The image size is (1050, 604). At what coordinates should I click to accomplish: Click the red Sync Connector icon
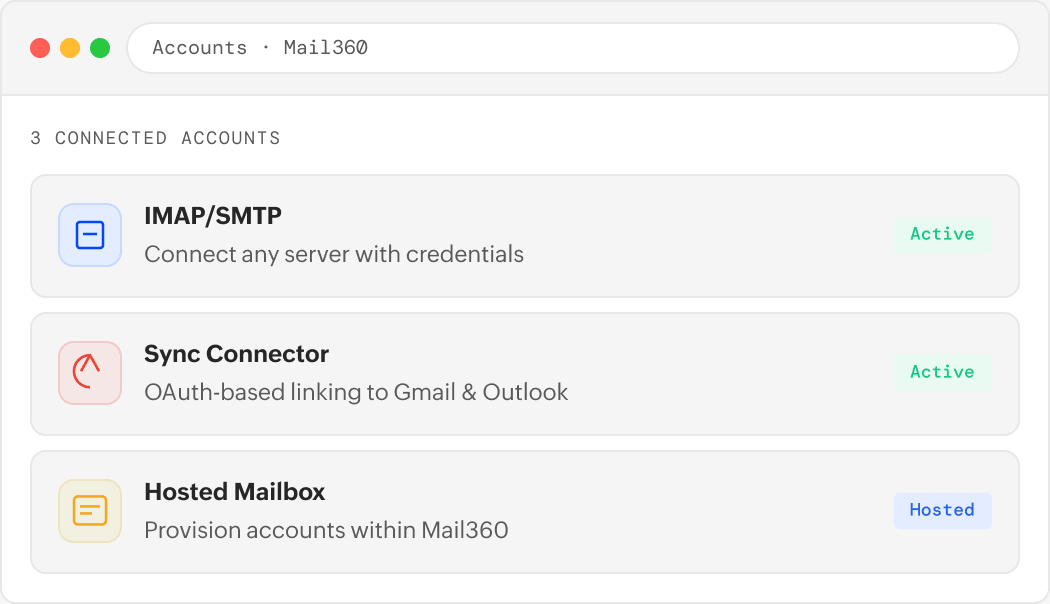pos(90,373)
